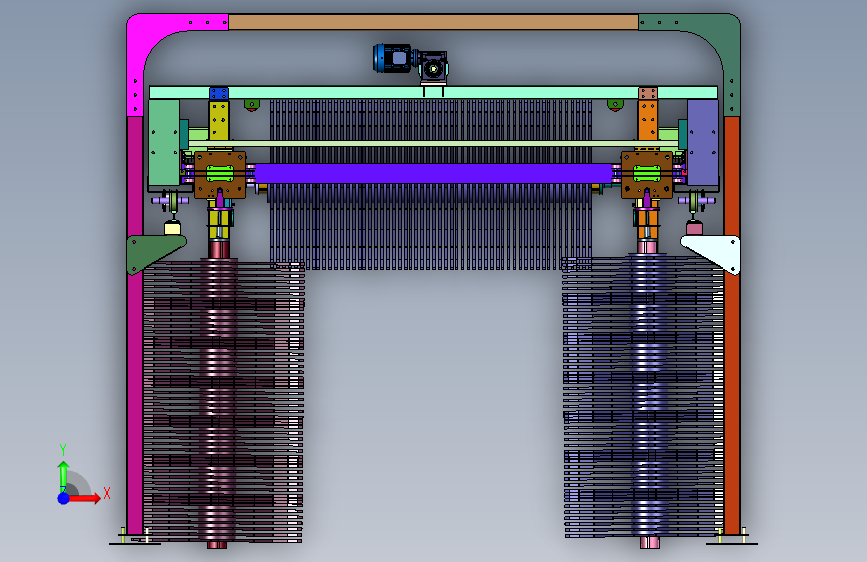
Task: Select the mint green horizontal crossbeam
Action: 433,92
